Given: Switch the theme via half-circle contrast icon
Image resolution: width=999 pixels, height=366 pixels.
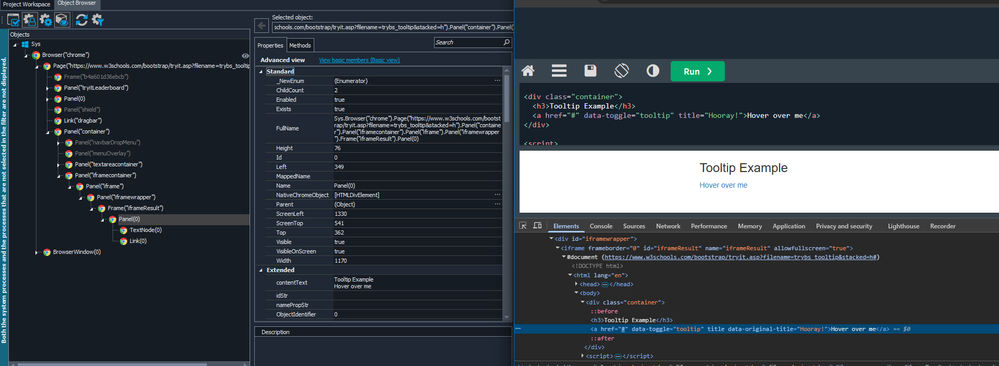Looking at the screenshot, I should pyautogui.click(x=652, y=71).
